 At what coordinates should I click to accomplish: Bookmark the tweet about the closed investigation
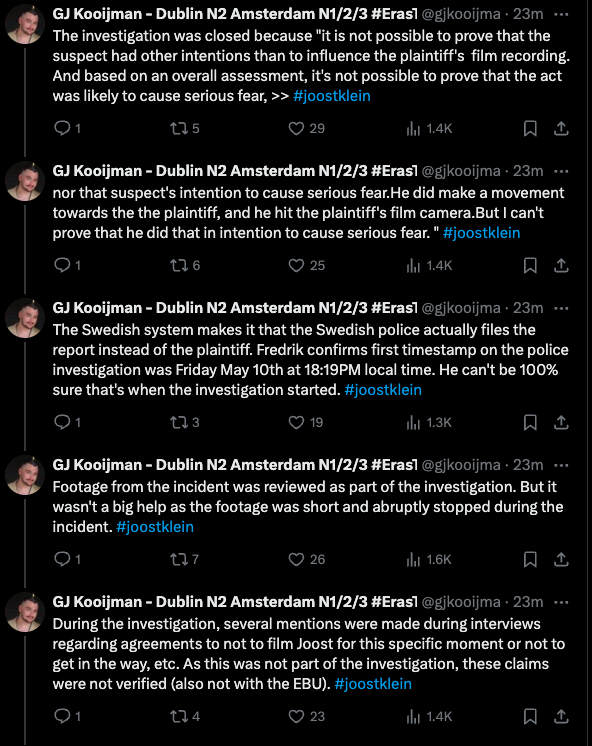tap(530, 128)
